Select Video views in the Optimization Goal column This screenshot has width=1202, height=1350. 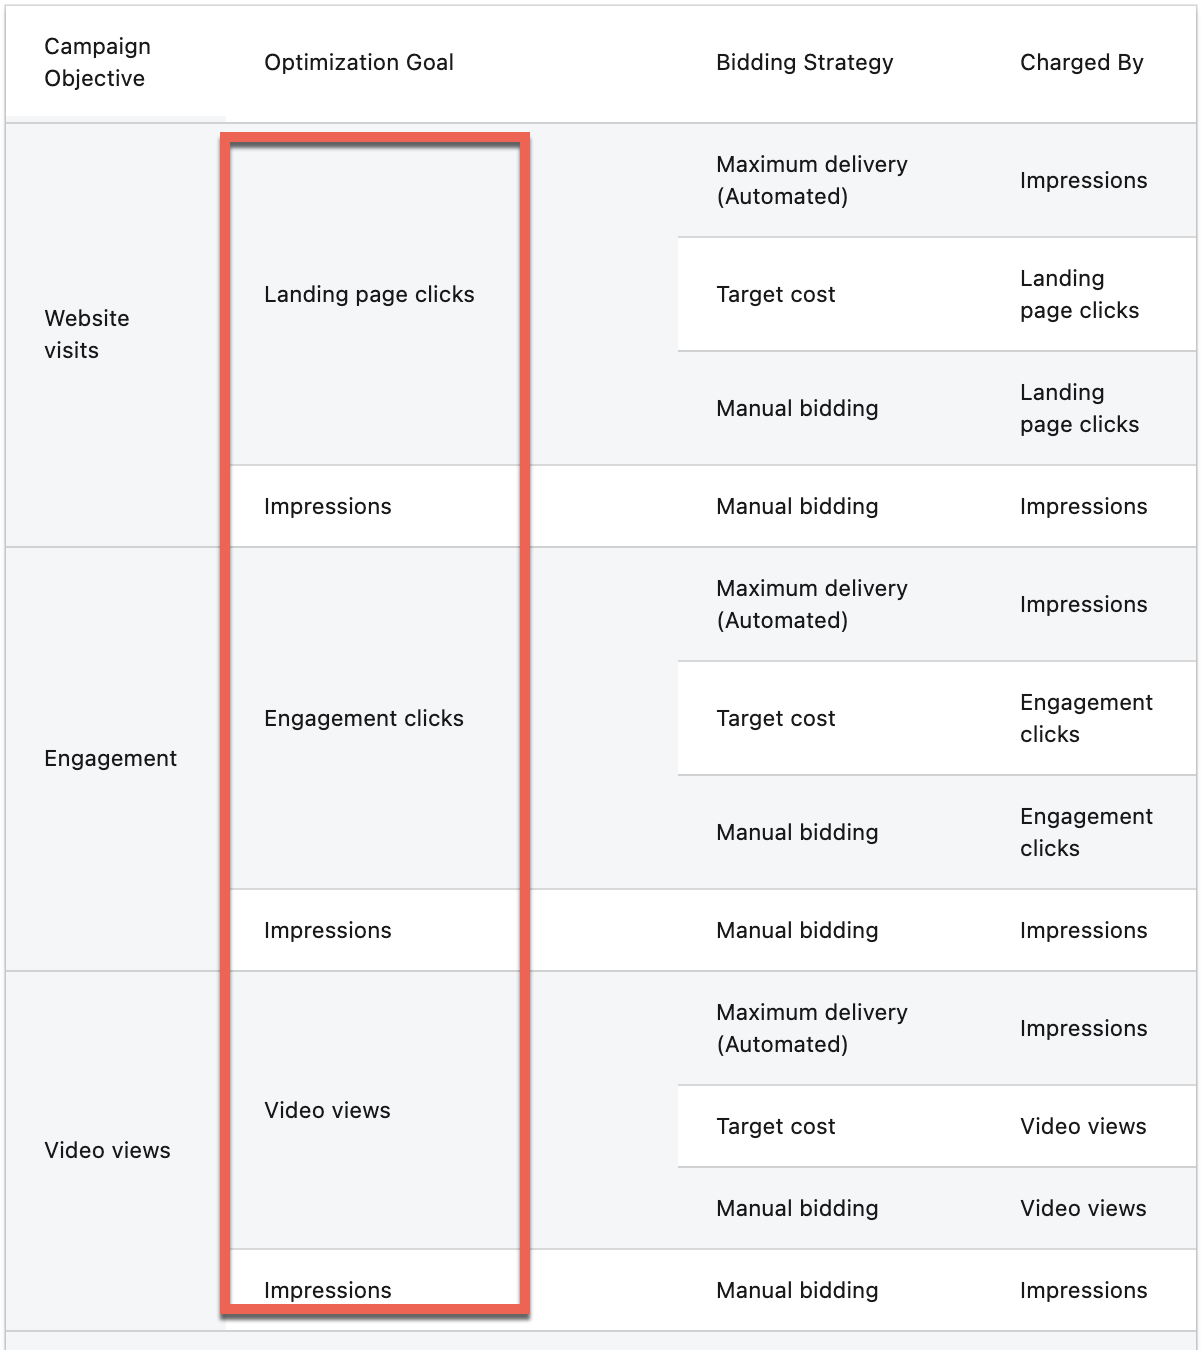click(x=327, y=1110)
